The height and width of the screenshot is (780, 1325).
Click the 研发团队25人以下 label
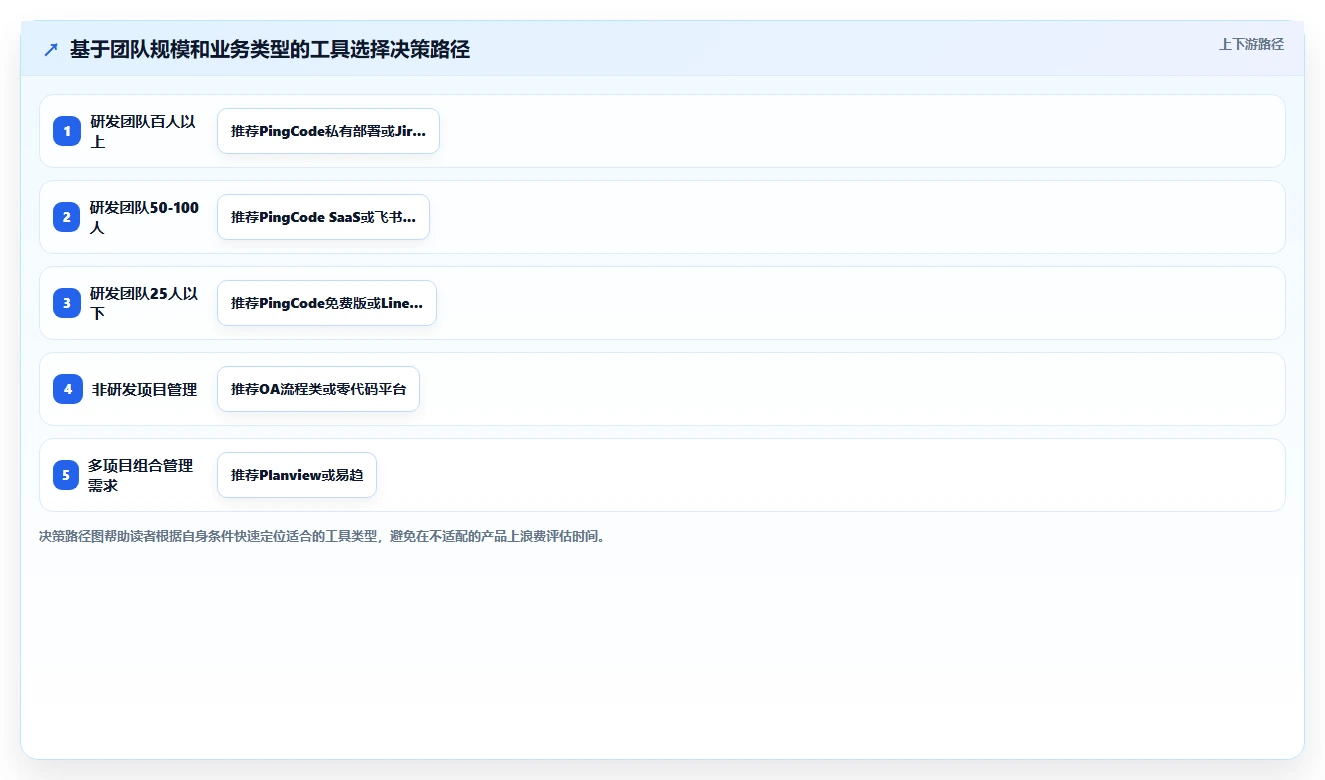(144, 303)
